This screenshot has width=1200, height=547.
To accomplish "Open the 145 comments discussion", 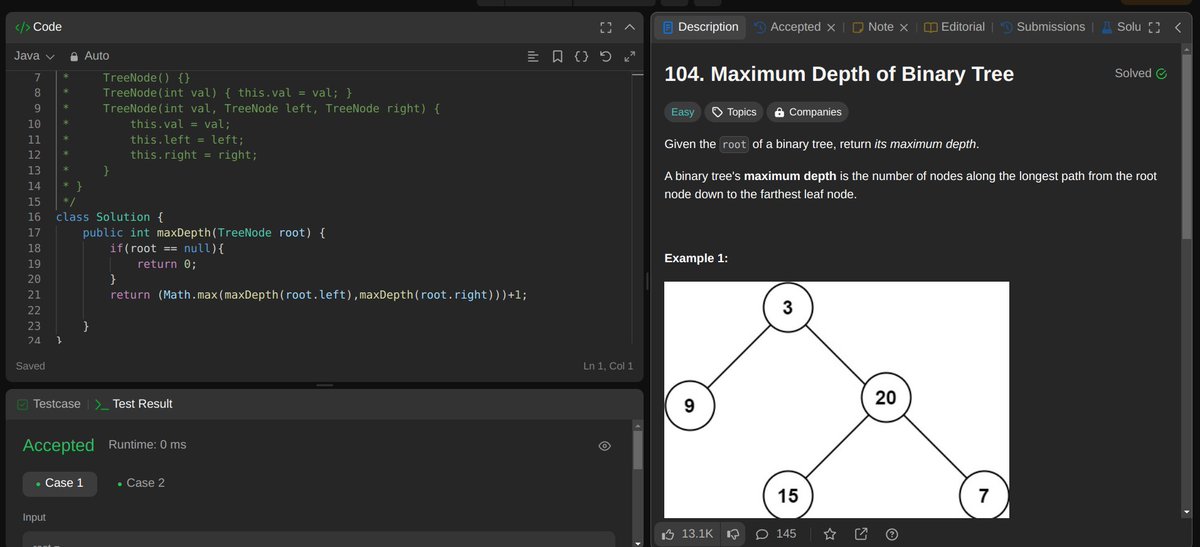I will (x=776, y=534).
